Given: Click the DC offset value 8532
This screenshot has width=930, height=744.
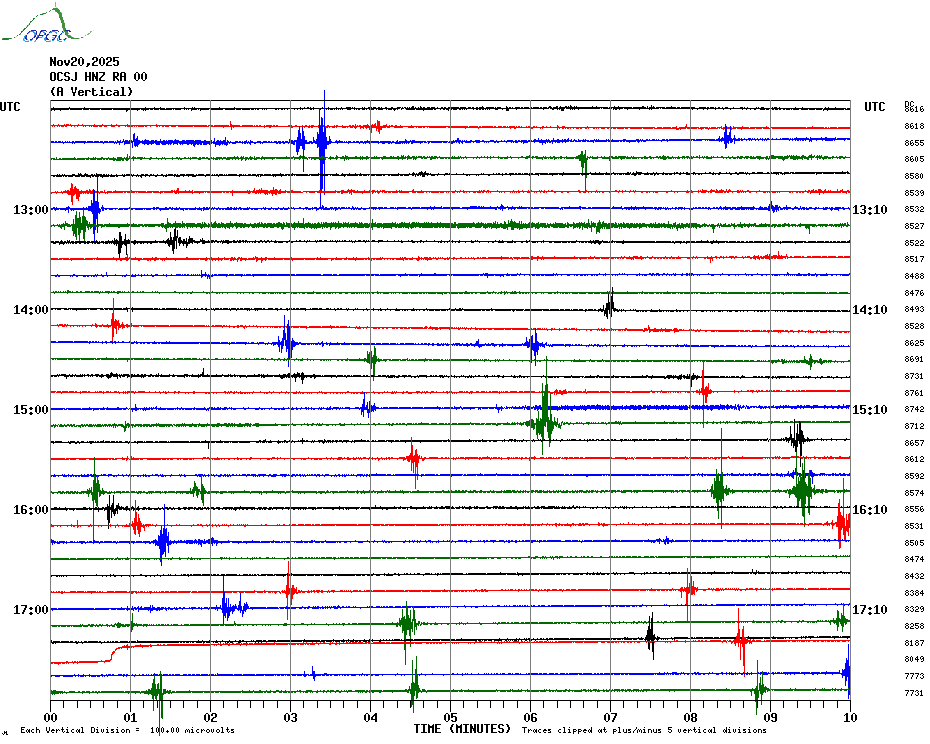Looking at the screenshot, I should pos(914,209).
